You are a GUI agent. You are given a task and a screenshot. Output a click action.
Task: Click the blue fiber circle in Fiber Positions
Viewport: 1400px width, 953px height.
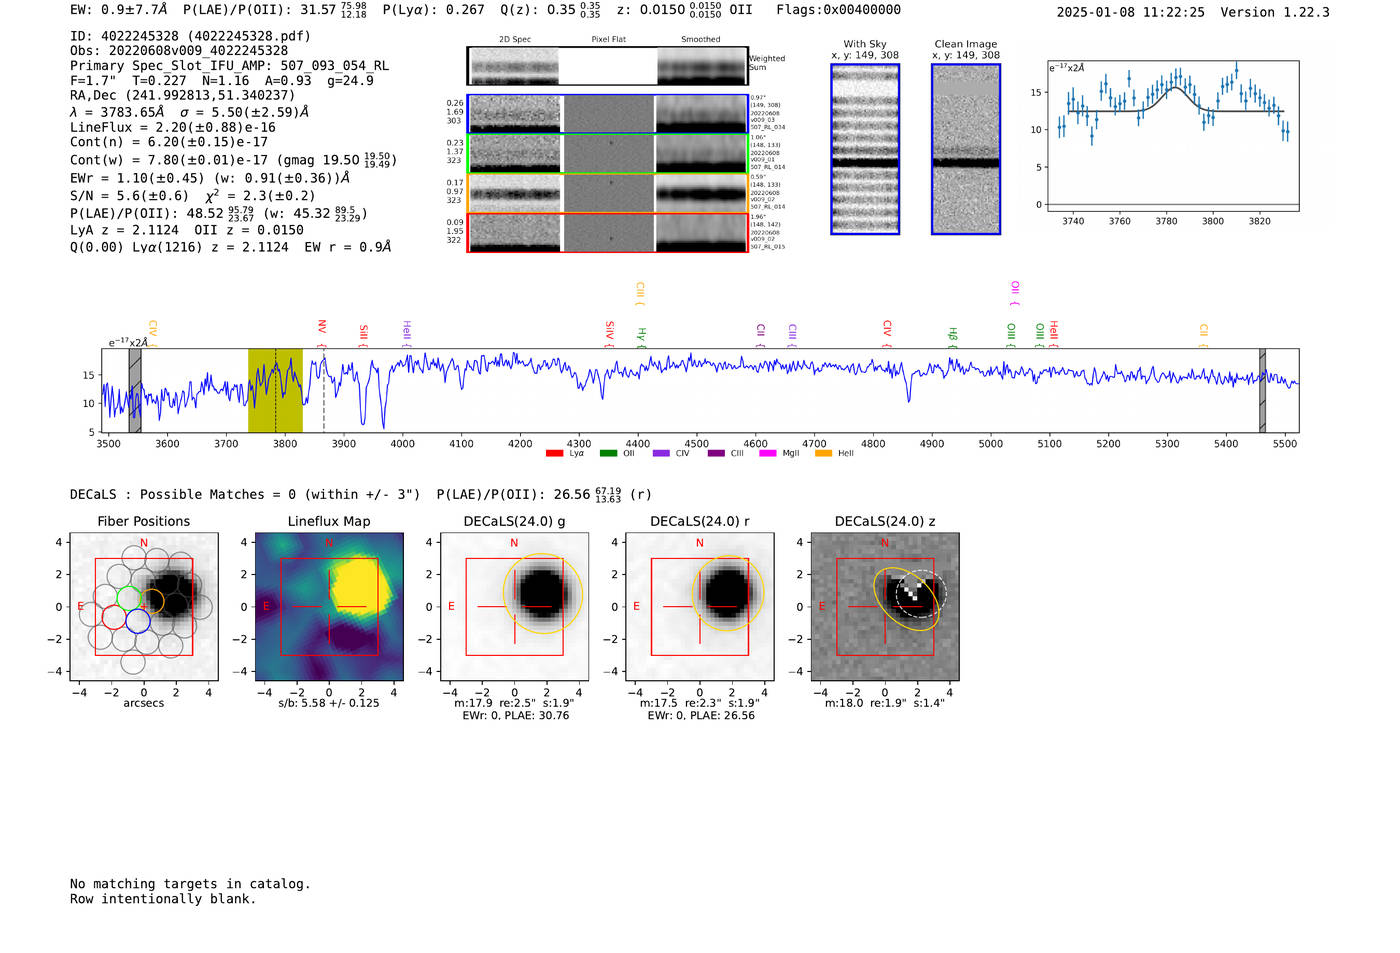coord(138,620)
